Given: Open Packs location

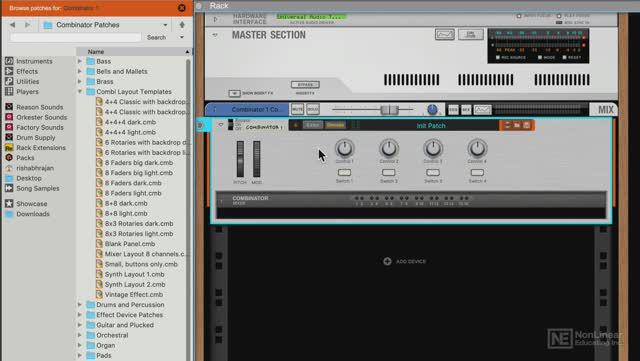Looking at the screenshot, I should click(25, 158).
